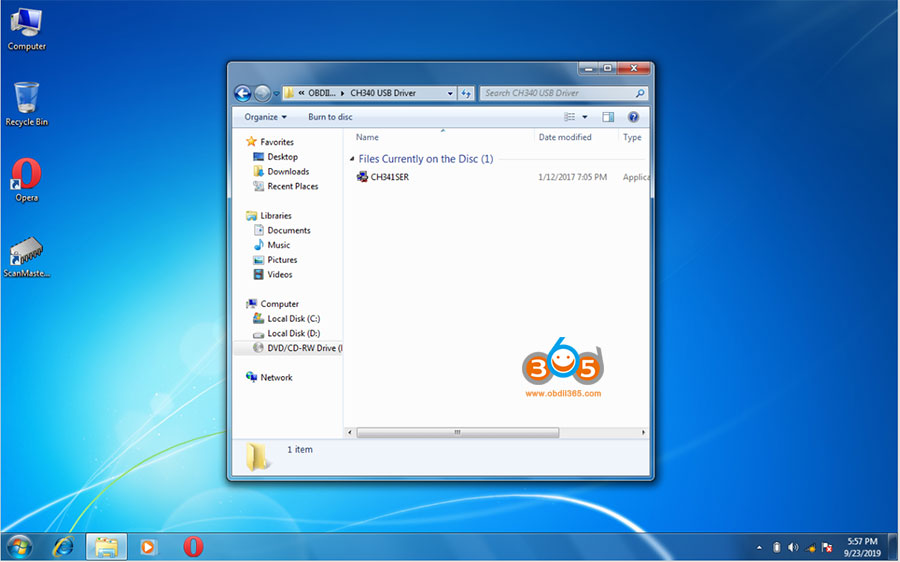This screenshot has height=562, width=900.
Task: Close the CH340 USB Driver window
Action: tap(634, 68)
